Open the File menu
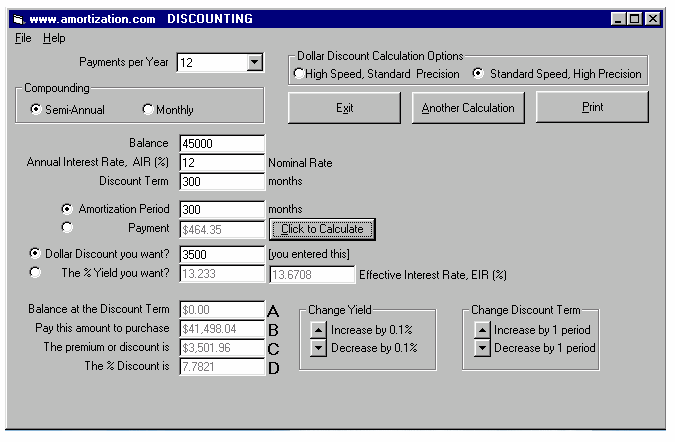 coord(24,38)
